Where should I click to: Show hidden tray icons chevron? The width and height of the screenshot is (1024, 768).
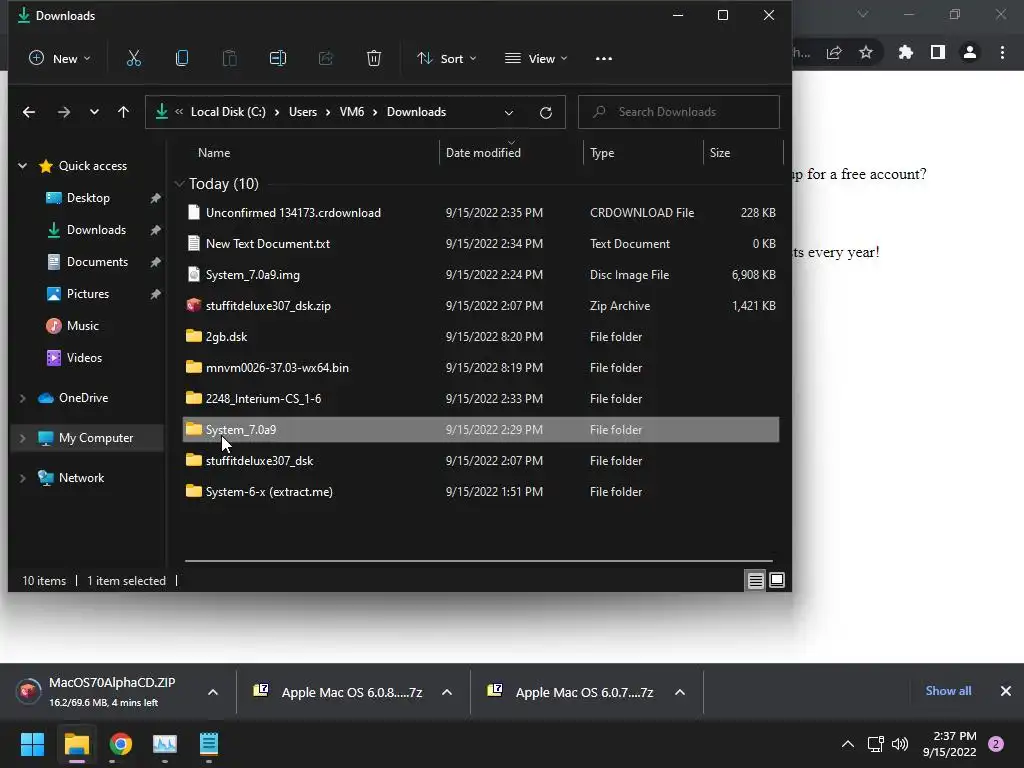coord(848,744)
